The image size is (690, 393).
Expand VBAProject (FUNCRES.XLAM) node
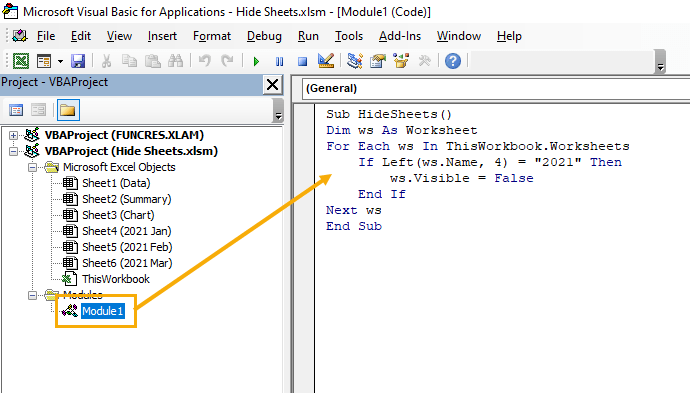click(14, 135)
